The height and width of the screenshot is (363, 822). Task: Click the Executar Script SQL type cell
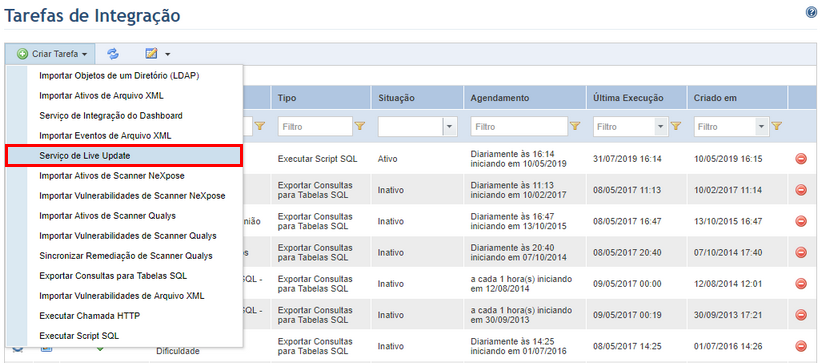pyautogui.click(x=318, y=158)
